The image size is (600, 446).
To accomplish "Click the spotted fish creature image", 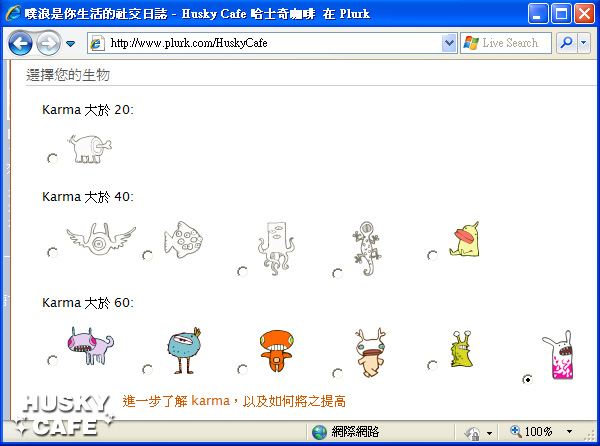I will click(184, 240).
